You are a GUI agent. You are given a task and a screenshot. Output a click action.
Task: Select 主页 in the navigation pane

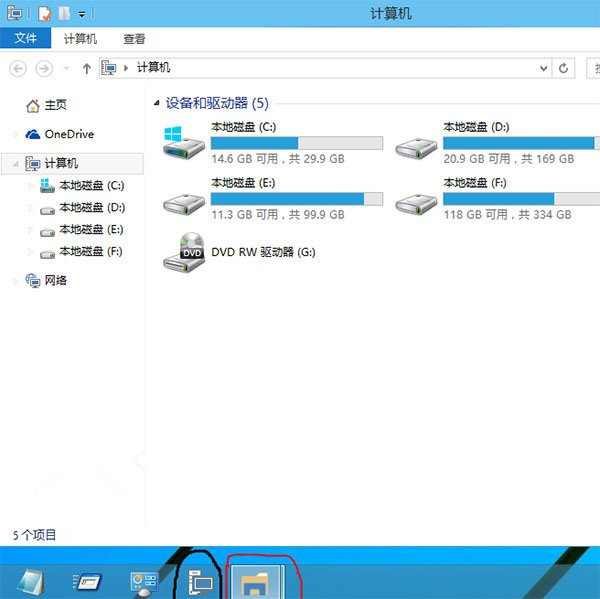click(x=55, y=105)
